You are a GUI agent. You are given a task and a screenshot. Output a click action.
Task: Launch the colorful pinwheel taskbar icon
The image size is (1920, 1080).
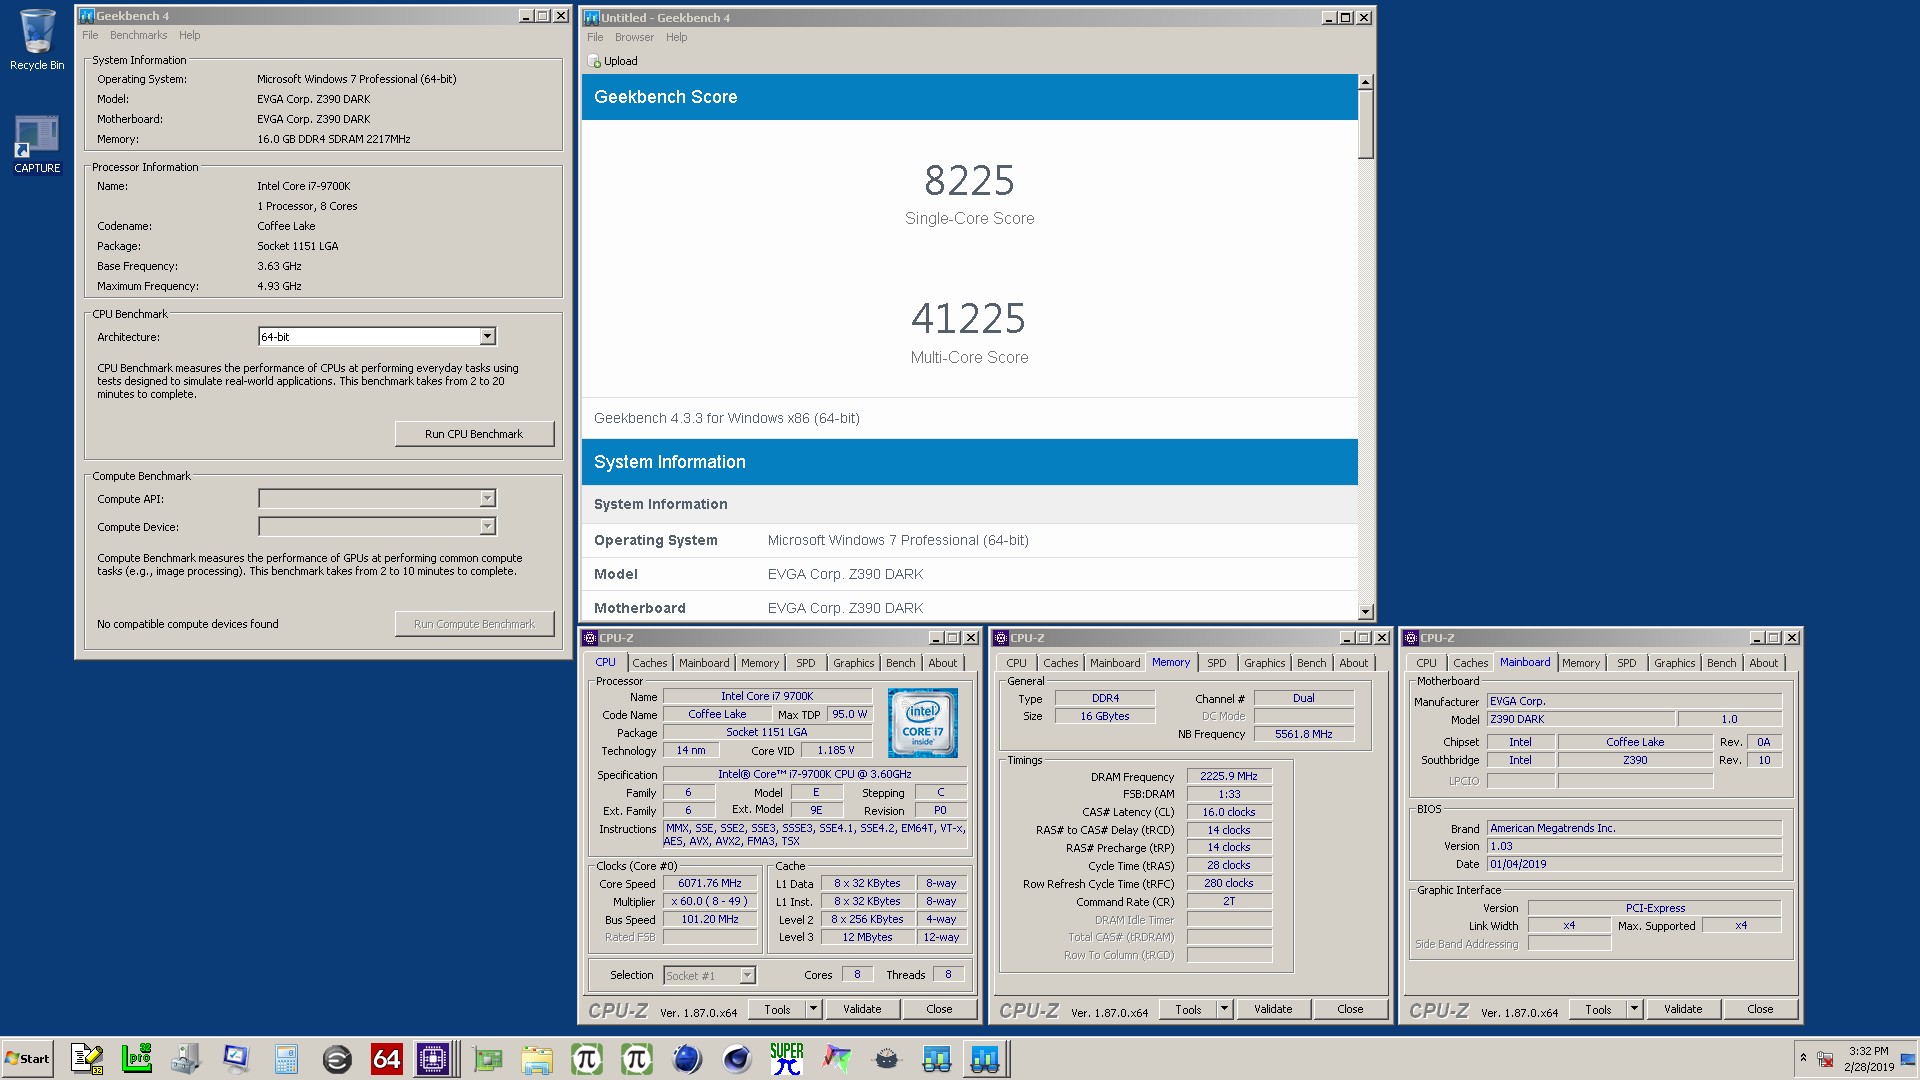[837, 1059]
